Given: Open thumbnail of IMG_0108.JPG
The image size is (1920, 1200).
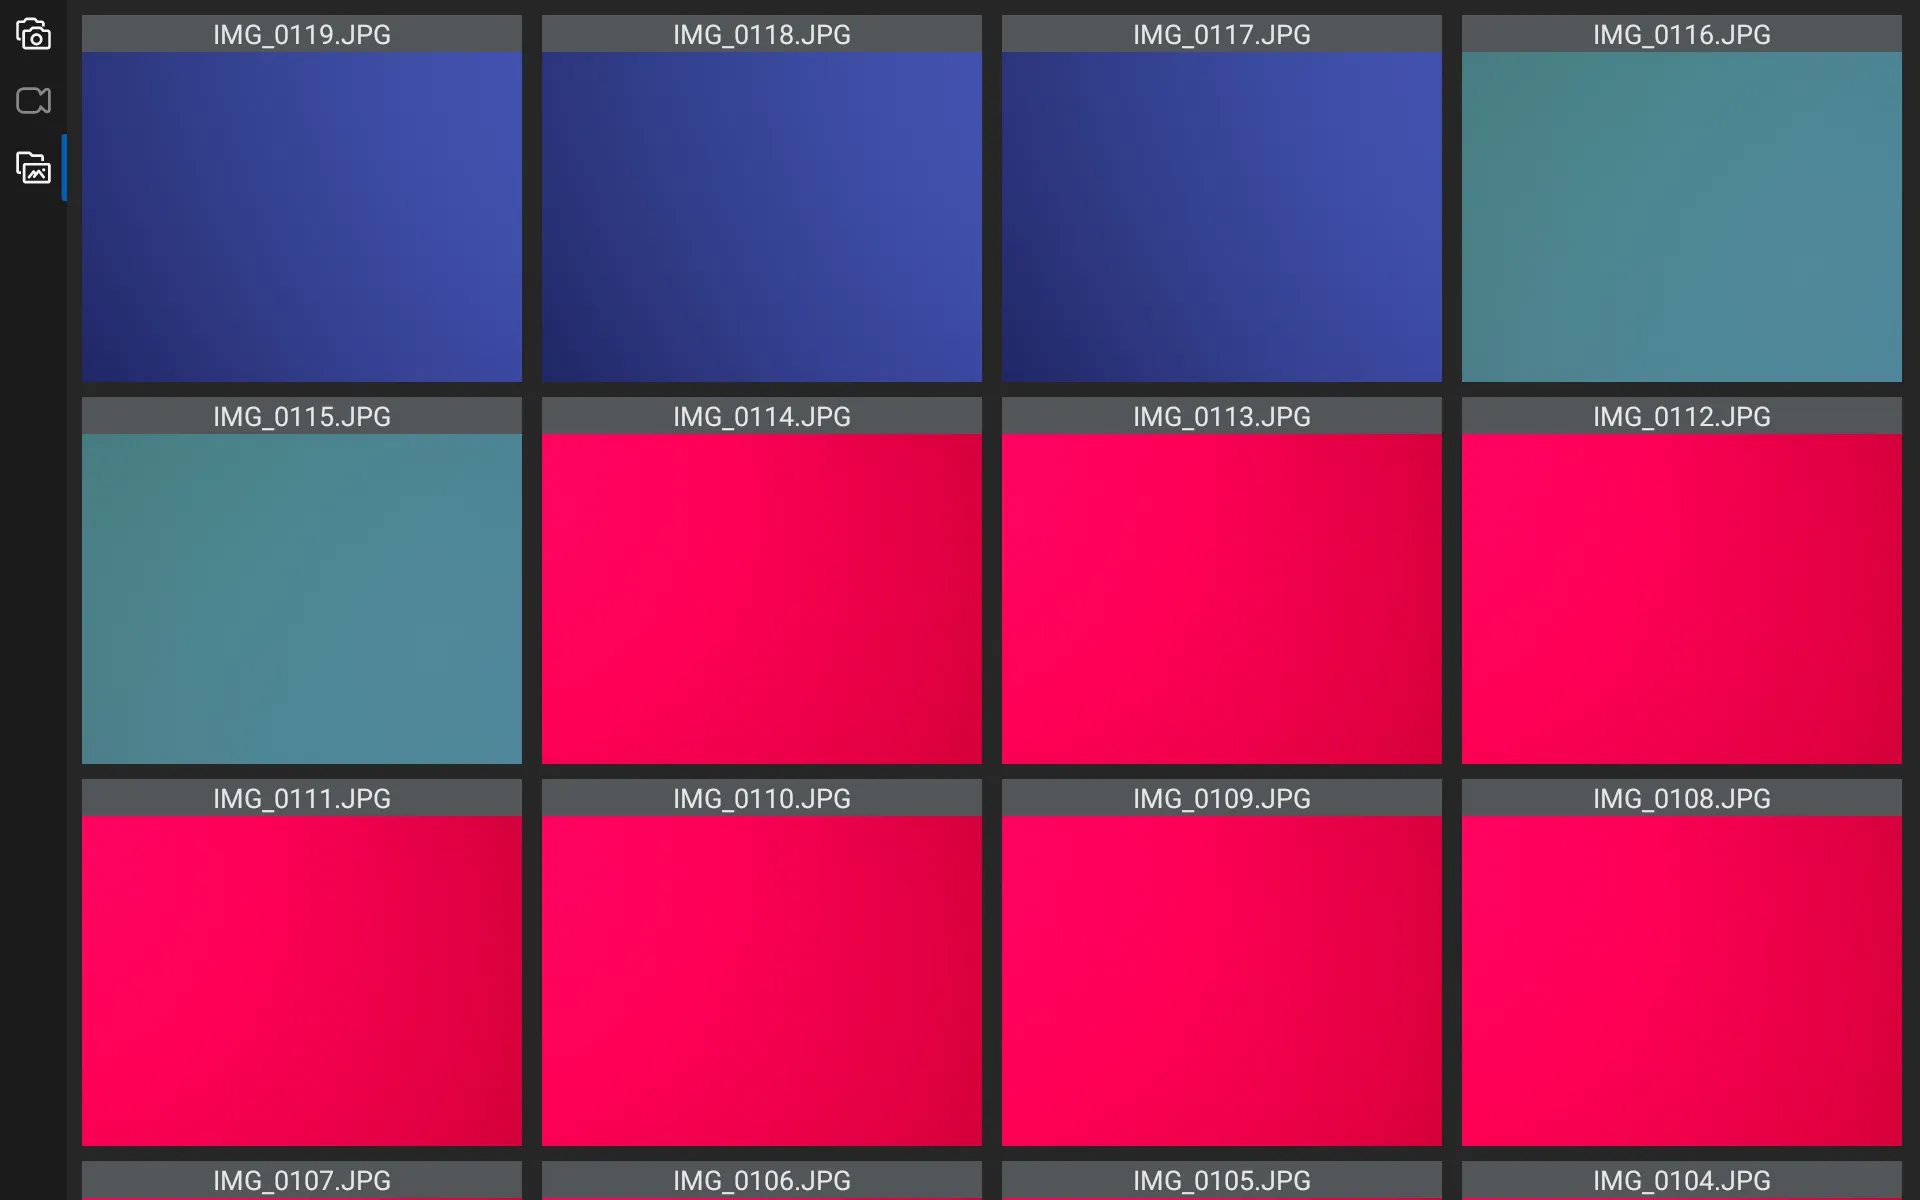Looking at the screenshot, I should [1682, 980].
